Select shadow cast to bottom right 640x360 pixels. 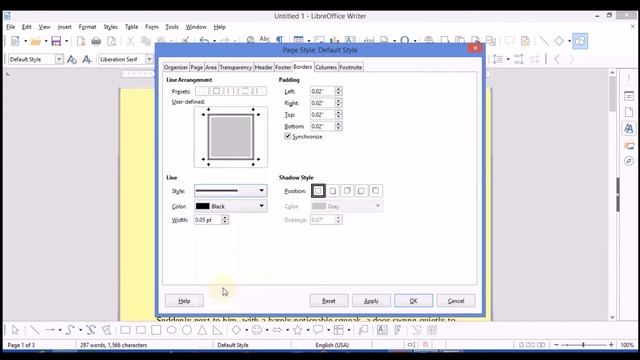tap(333, 191)
